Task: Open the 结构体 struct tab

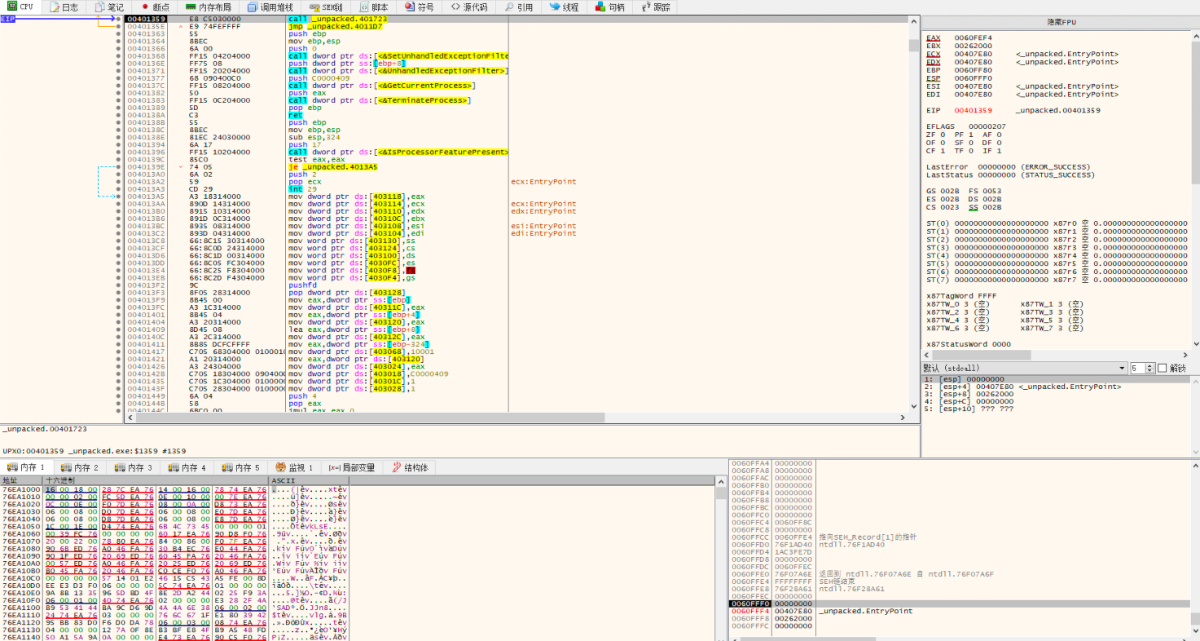Action: [409, 467]
